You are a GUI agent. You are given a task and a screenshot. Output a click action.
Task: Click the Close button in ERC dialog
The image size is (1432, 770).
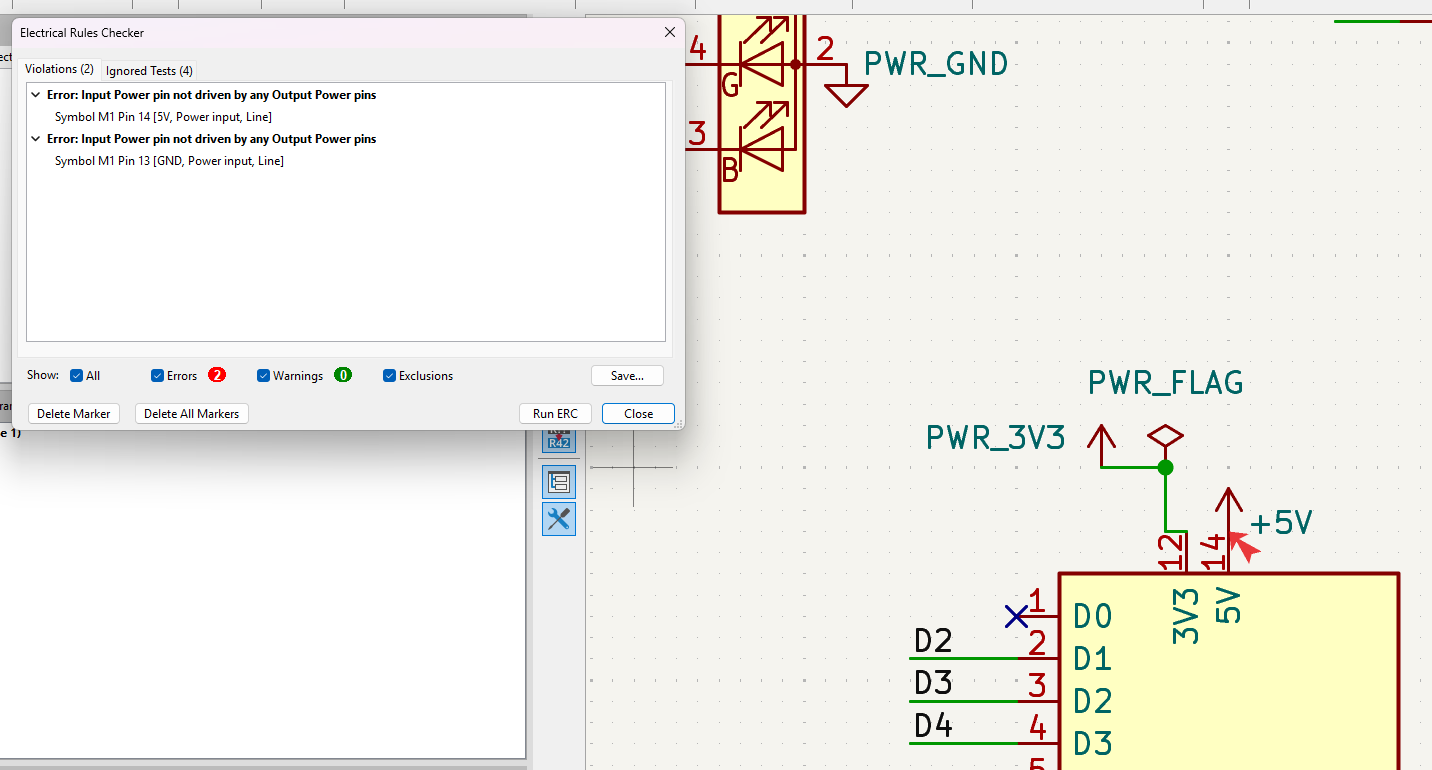click(638, 414)
